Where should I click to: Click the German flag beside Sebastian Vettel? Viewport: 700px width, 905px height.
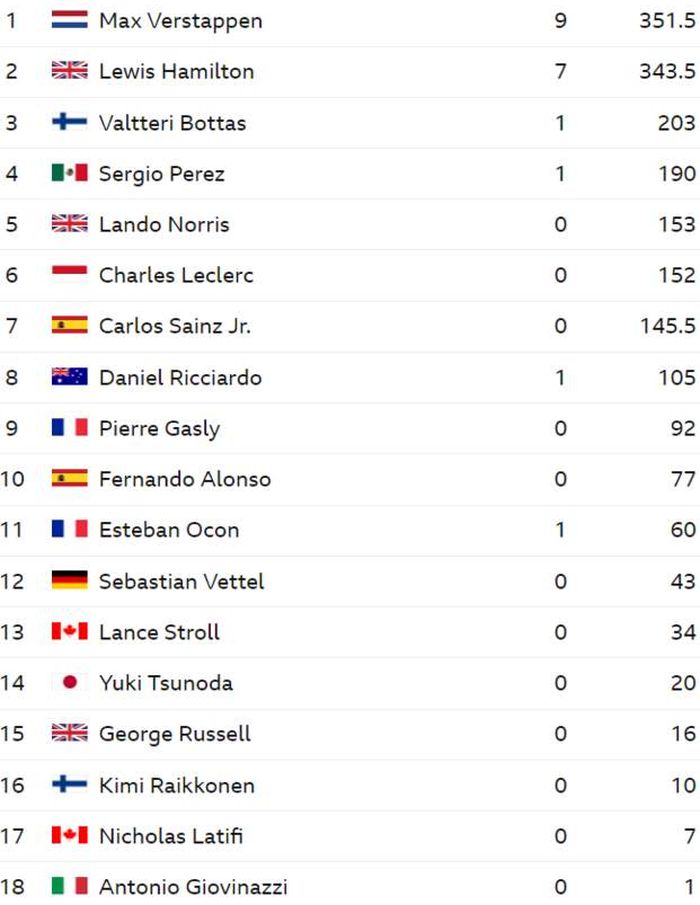point(69,581)
